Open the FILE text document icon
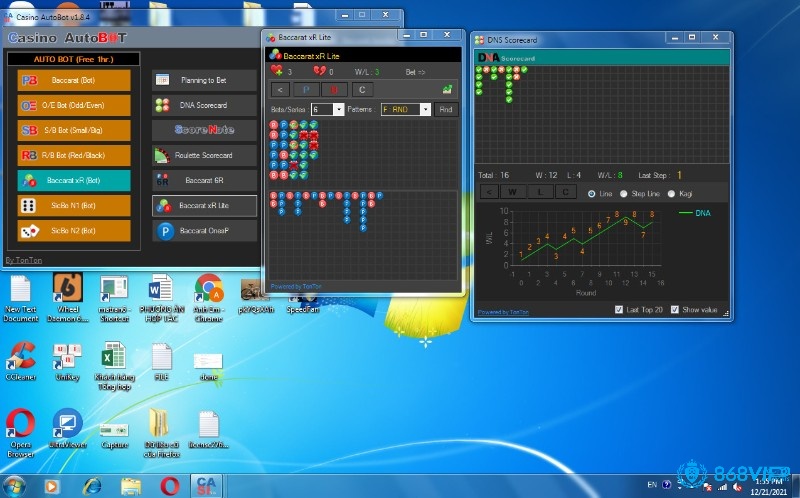This screenshot has width=800, height=498. coord(161,362)
